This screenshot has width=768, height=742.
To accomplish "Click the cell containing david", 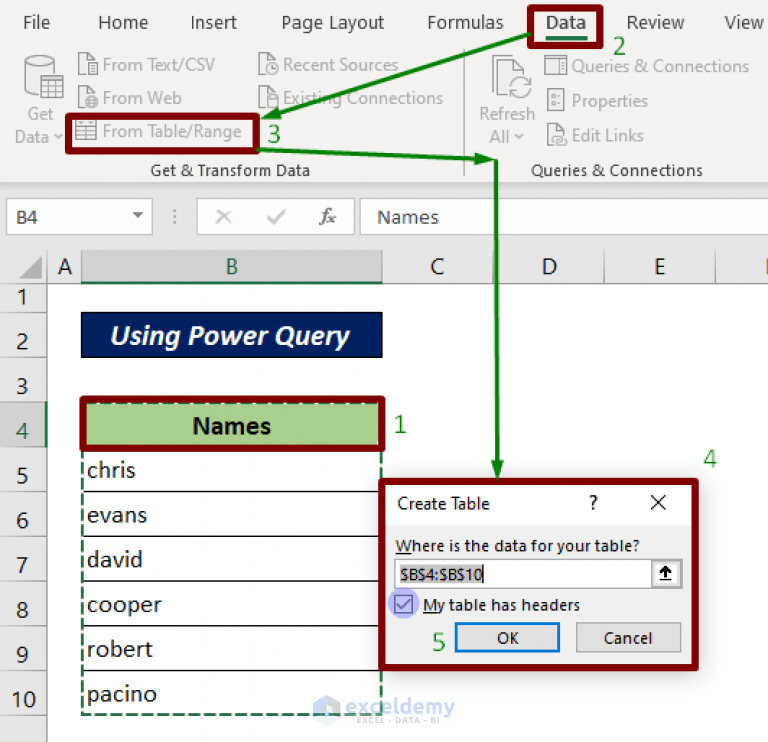I will [x=232, y=559].
